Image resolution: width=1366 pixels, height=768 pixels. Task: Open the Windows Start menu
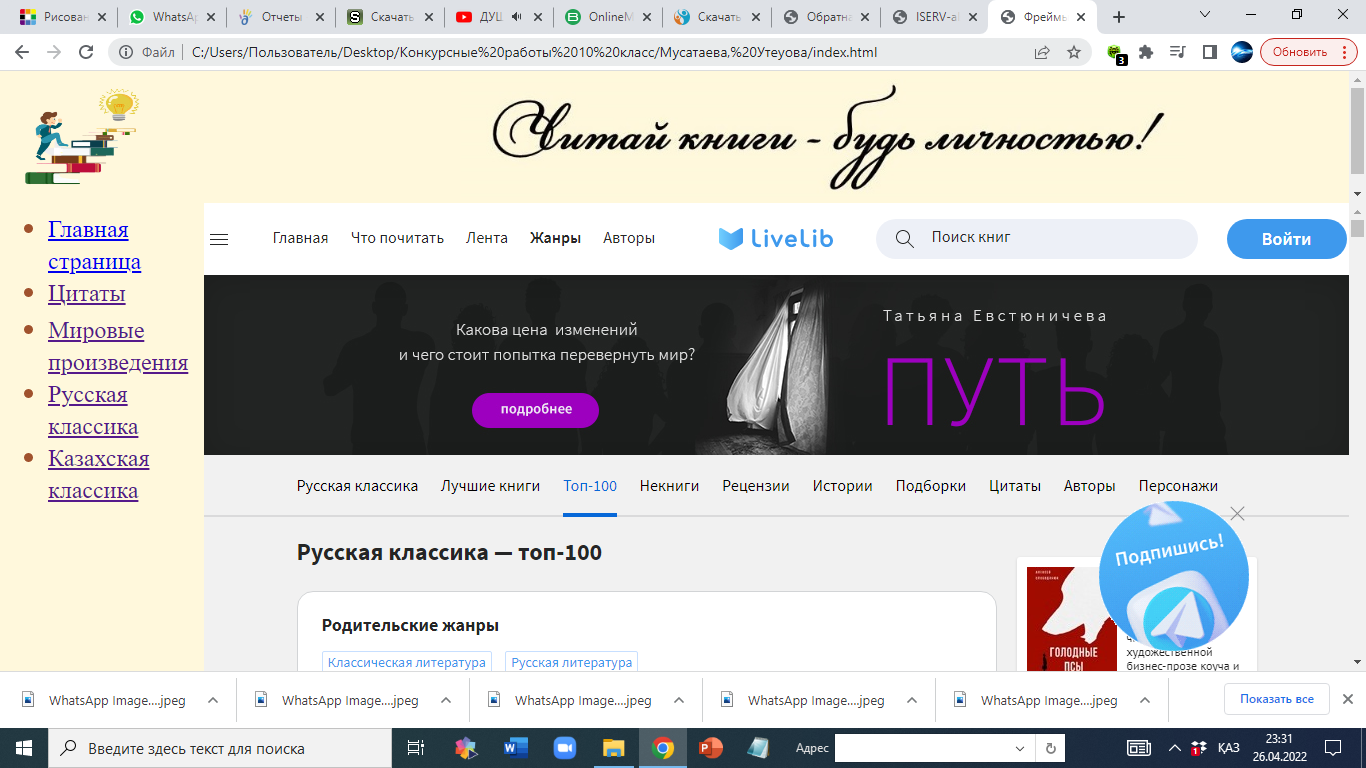(23, 747)
